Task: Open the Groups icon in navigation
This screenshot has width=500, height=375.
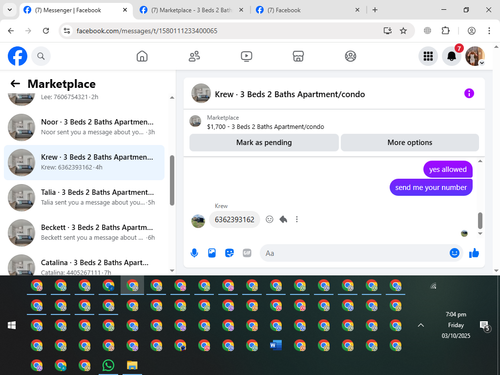Action: [350, 56]
